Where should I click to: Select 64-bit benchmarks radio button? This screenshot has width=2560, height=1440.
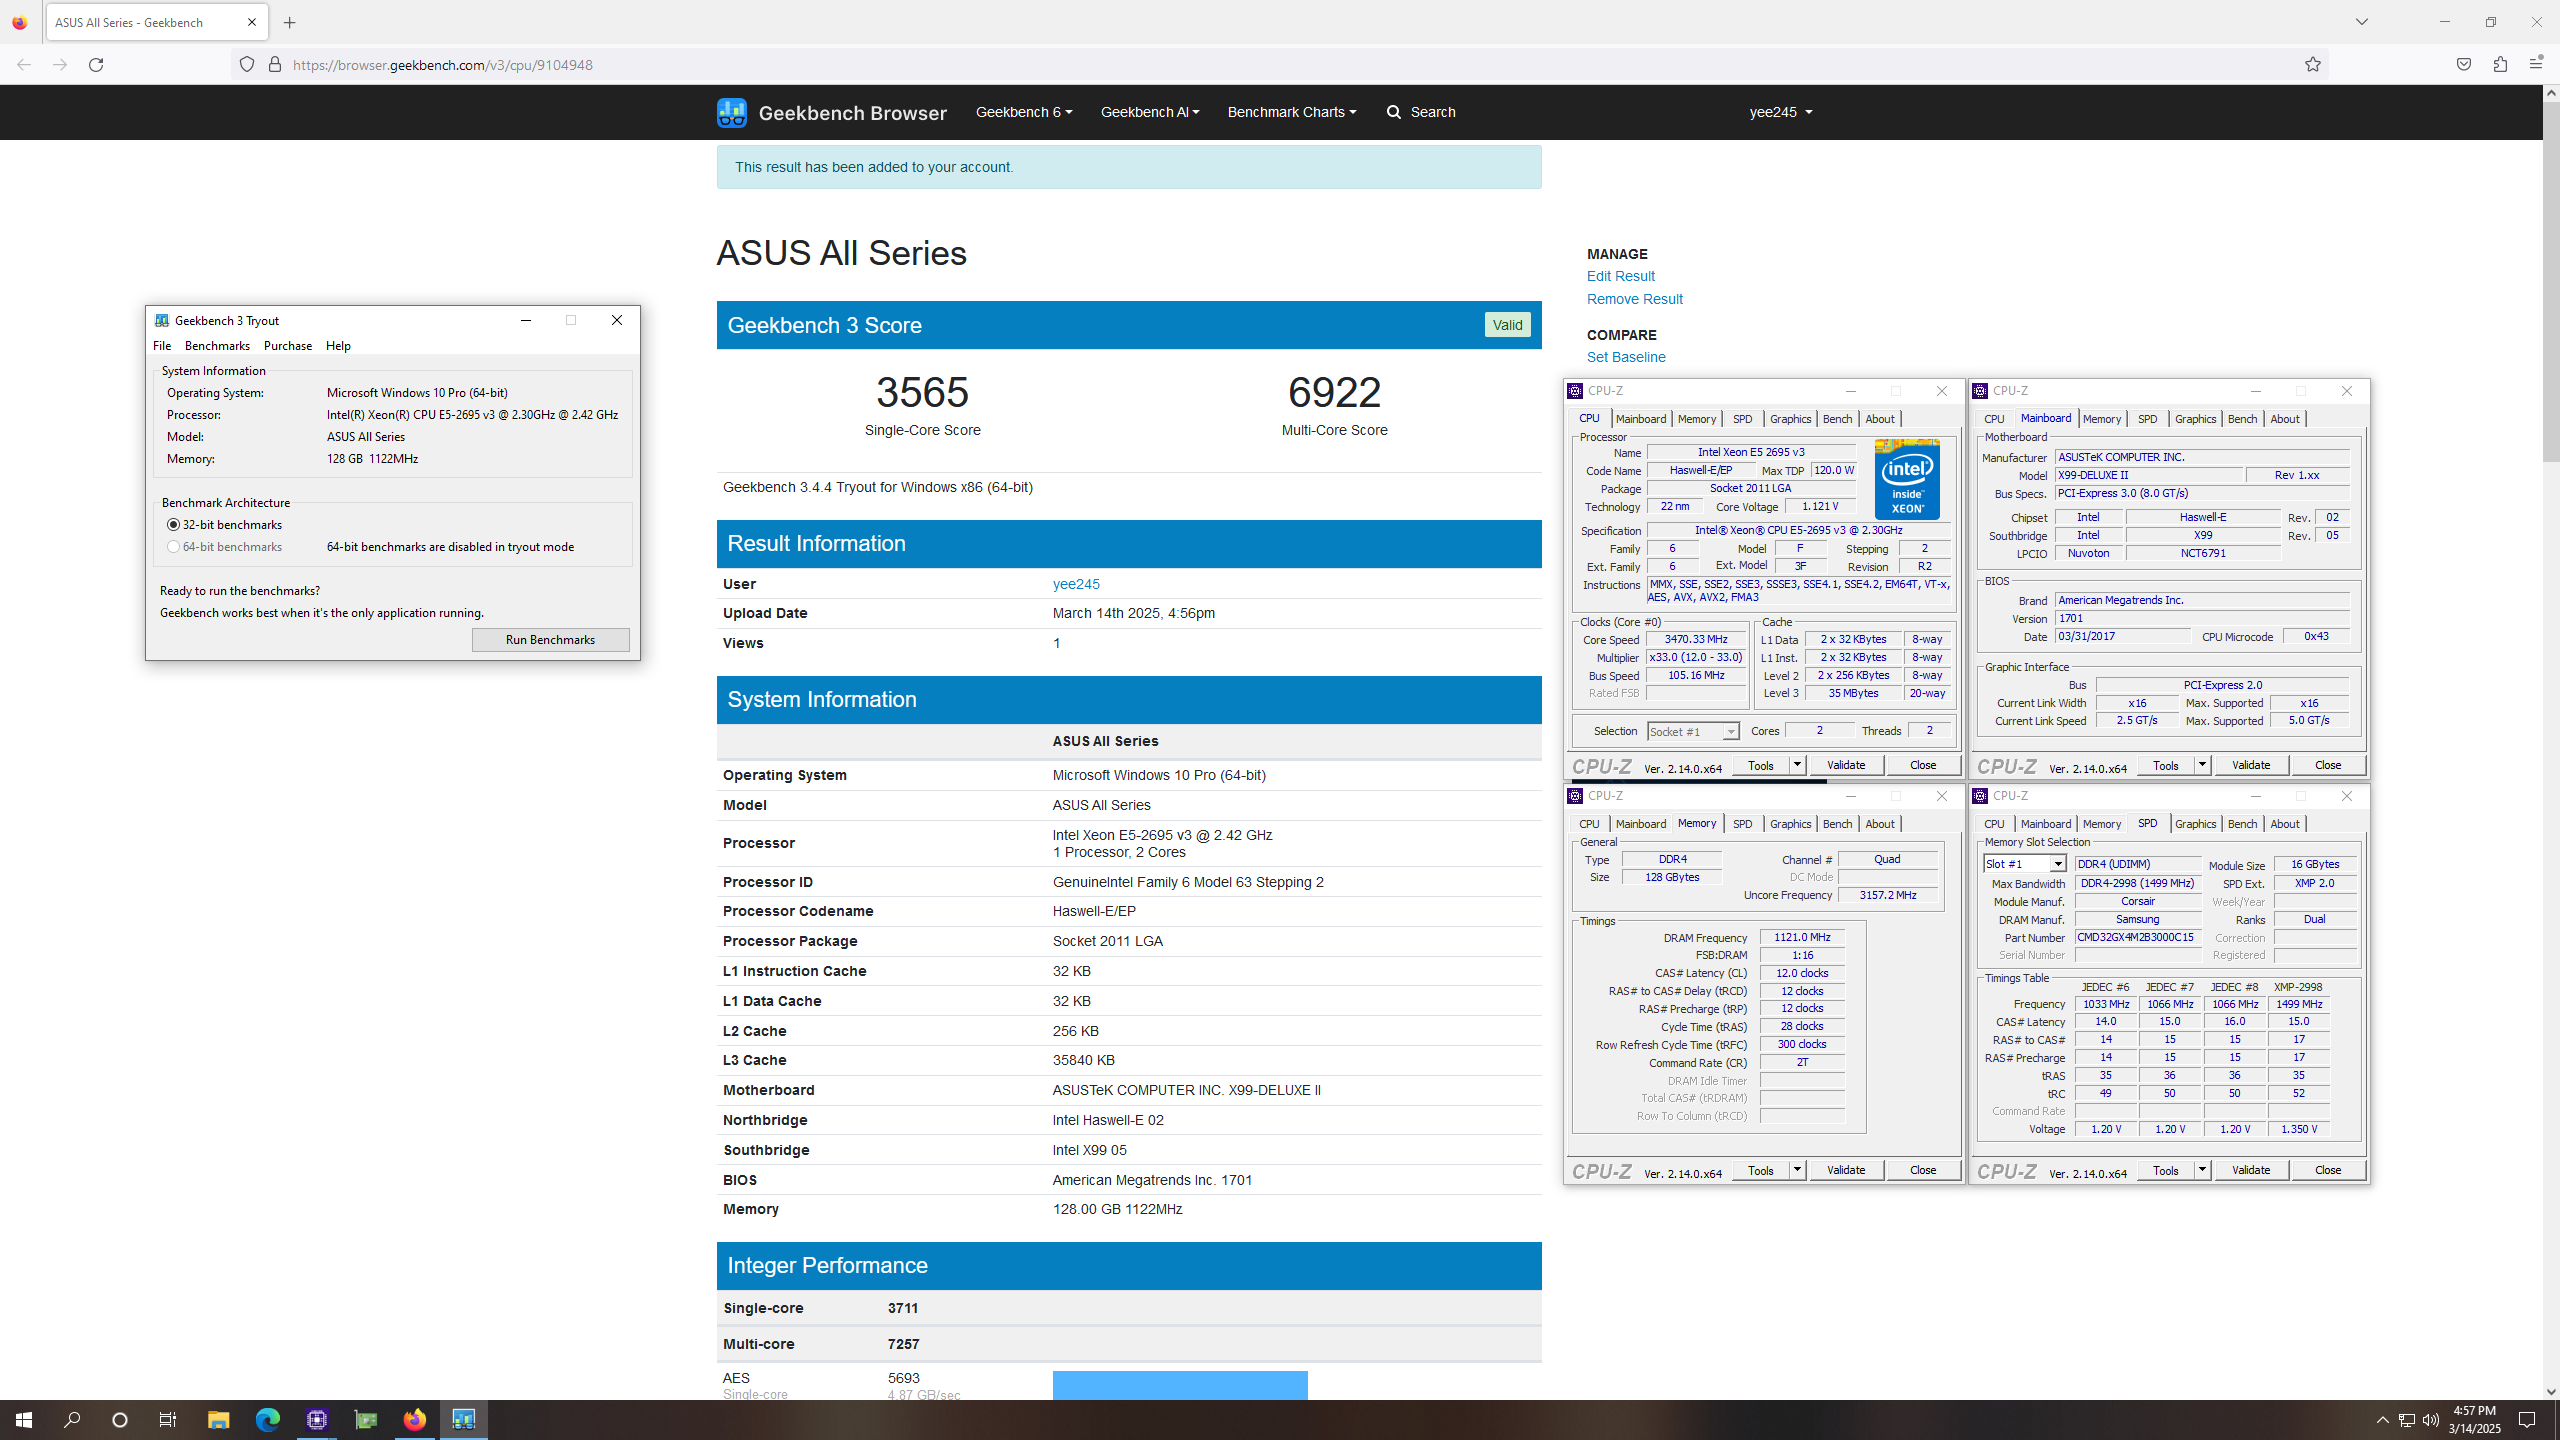coord(174,547)
